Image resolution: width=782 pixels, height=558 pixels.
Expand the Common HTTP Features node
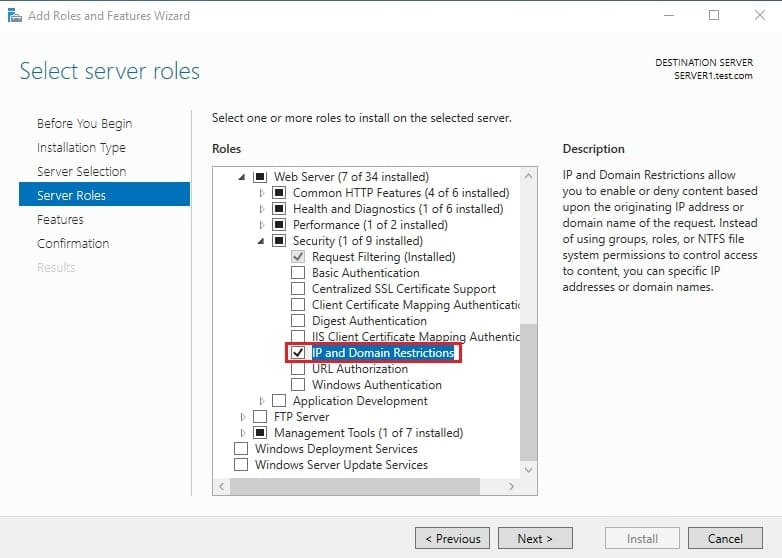click(261, 192)
